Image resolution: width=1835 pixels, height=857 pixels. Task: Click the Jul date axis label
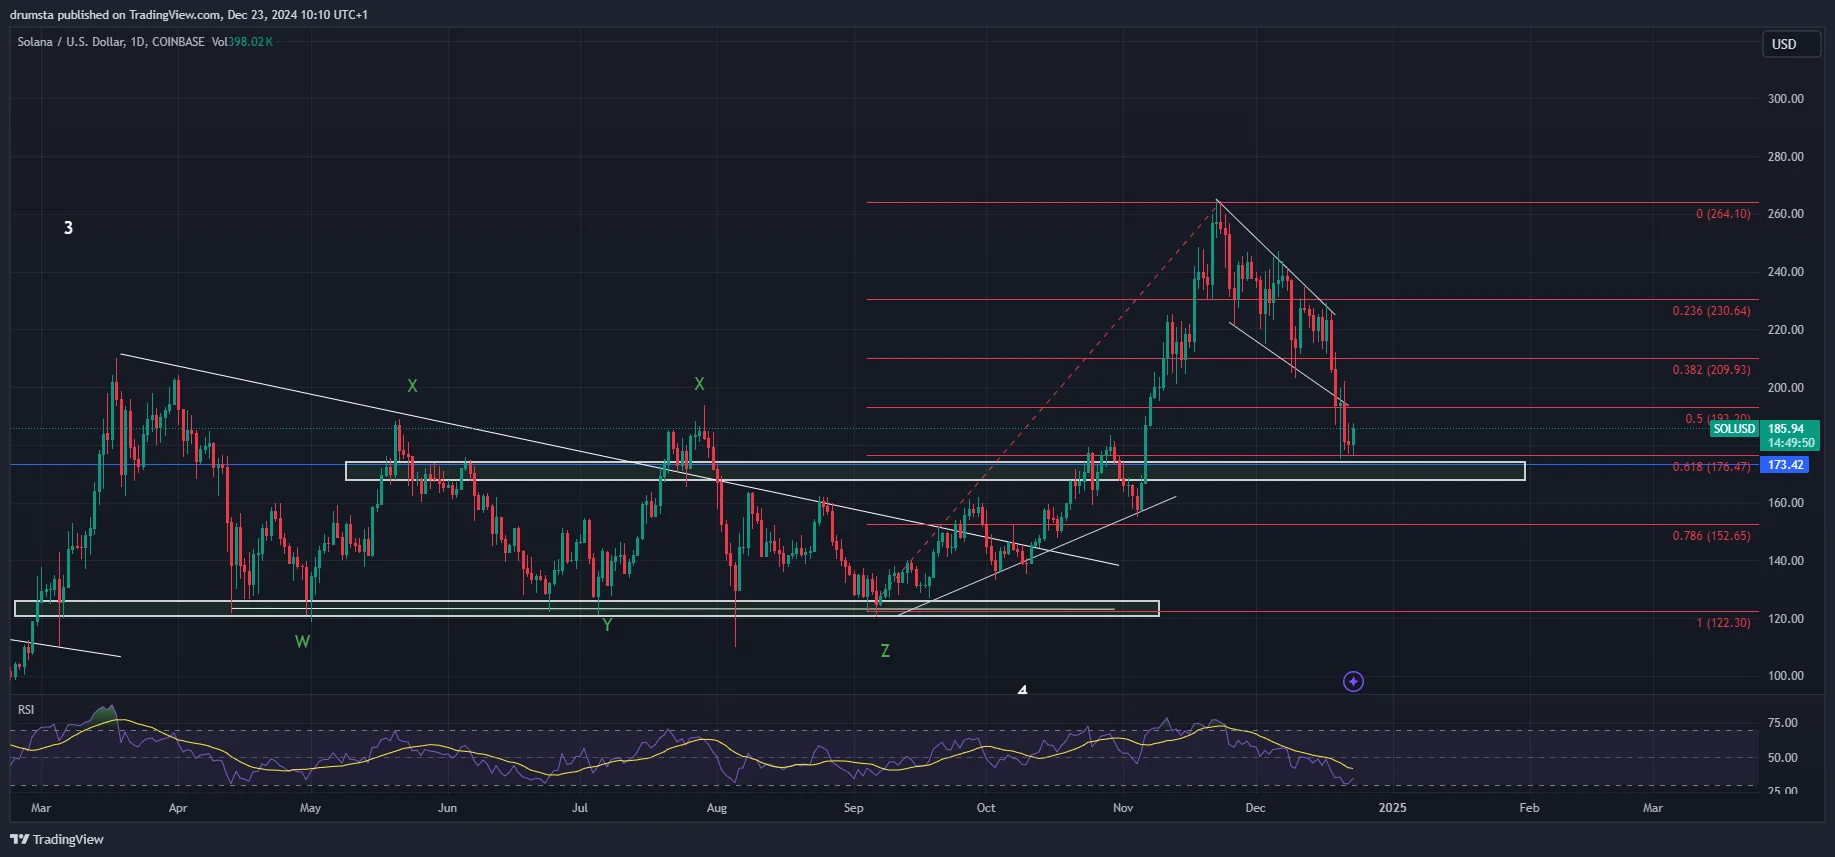[580, 808]
